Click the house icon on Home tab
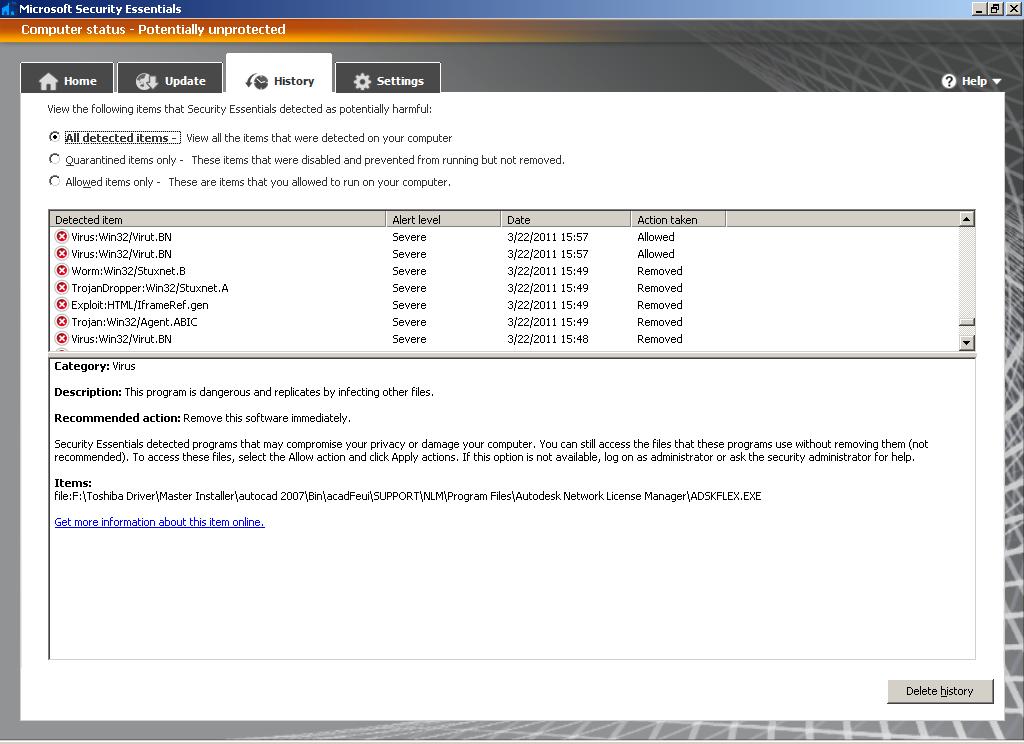 [x=48, y=82]
